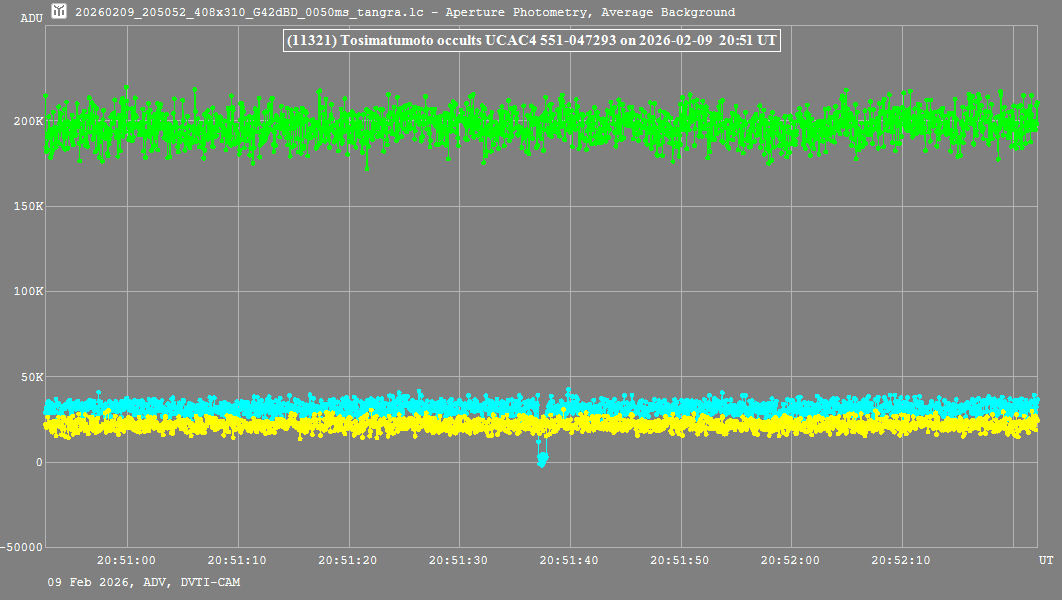
Task: Pick the 50K vertical axis label
Action: 30,378
